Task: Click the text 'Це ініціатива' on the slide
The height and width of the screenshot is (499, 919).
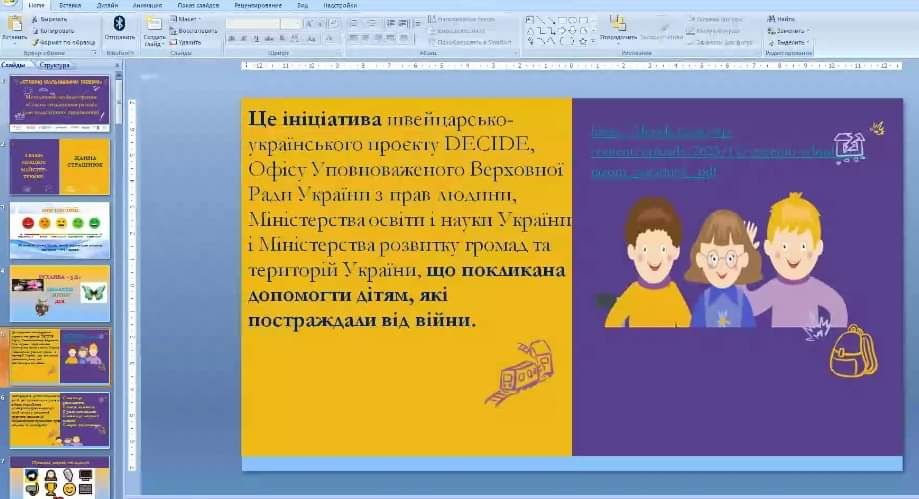Action: (x=315, y=119)
